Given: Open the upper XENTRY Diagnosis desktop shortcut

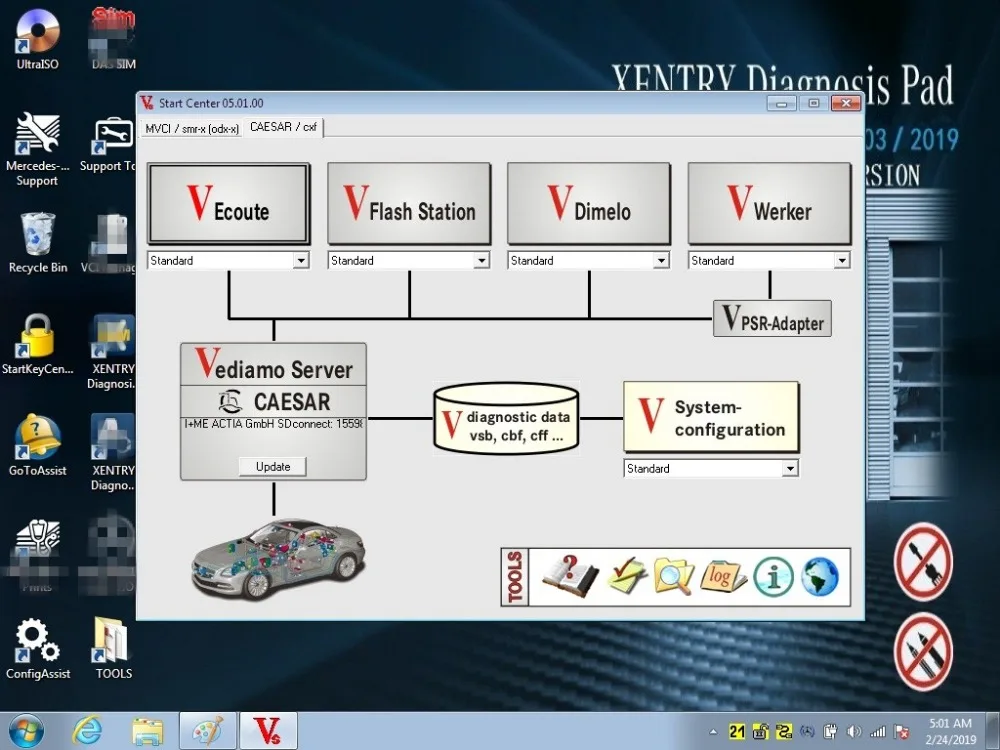Looking at the screenshot, I should 112,352.
